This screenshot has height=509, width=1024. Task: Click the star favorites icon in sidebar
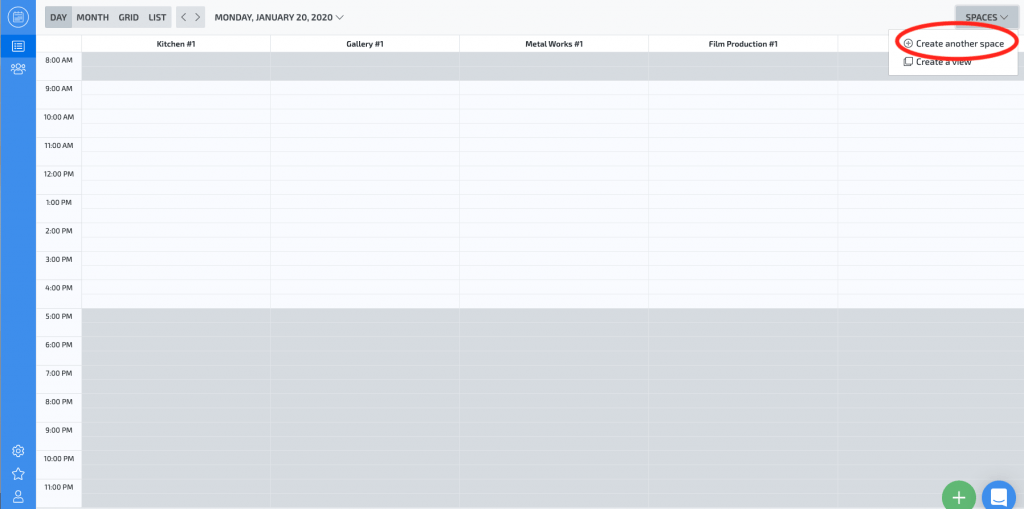click(x=18, y=474)
